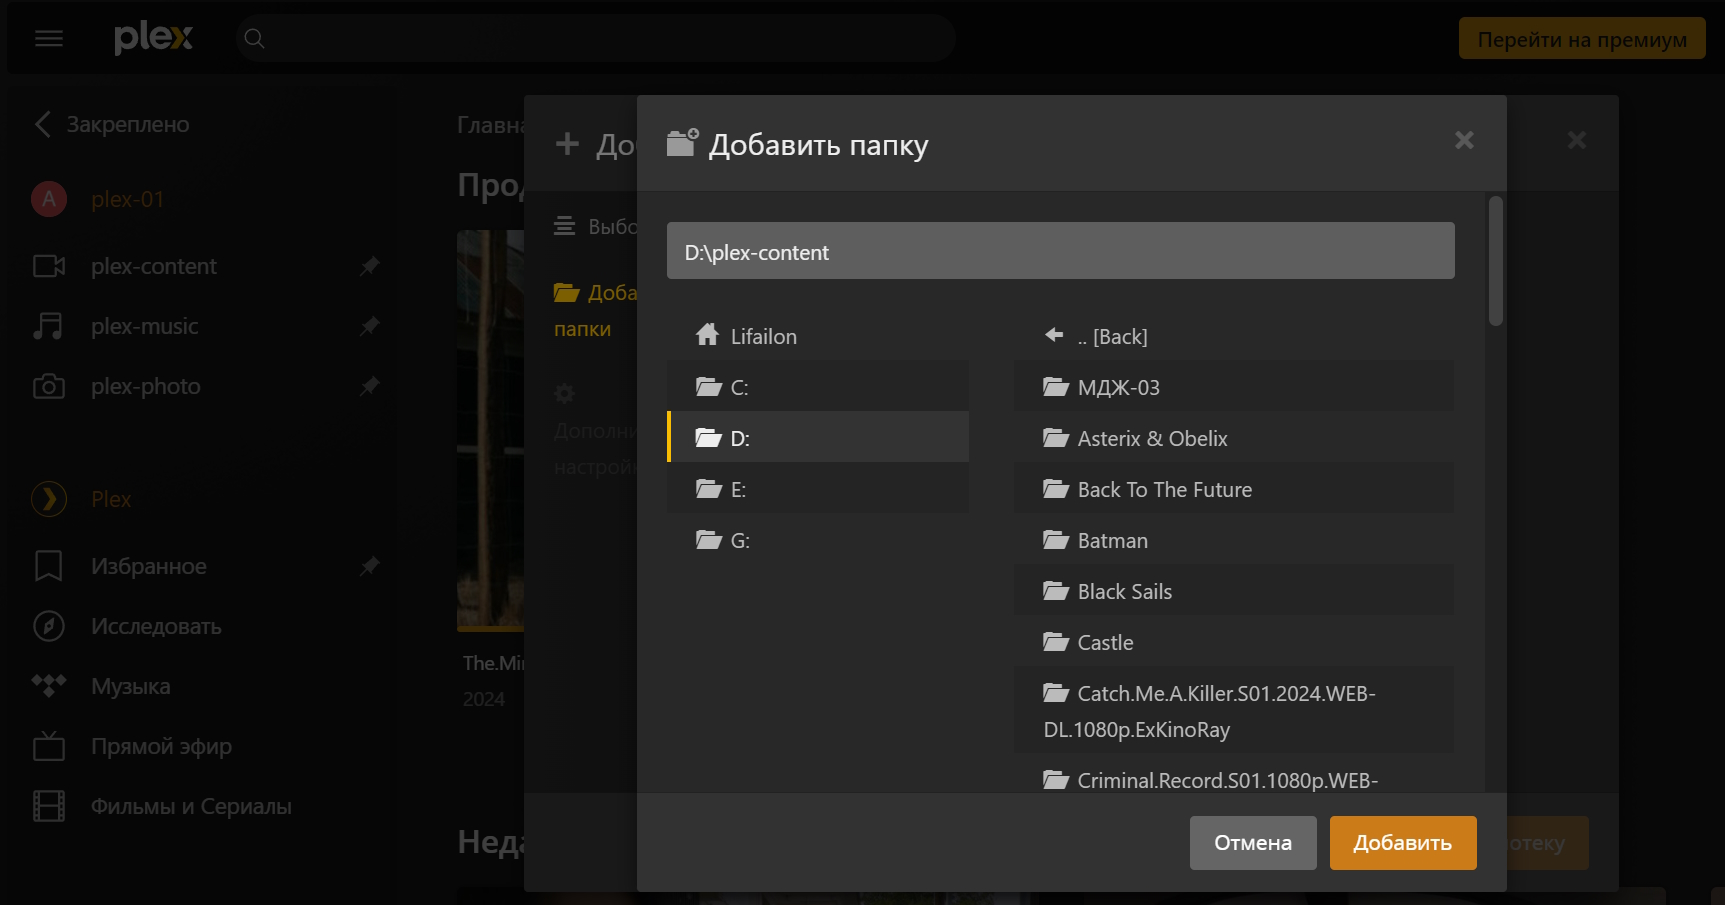This screenshot has height=905, width=1725.
Task: Open the Asterix & Obelix folder
Action: pyautogui.click(x=1234, y=438)
